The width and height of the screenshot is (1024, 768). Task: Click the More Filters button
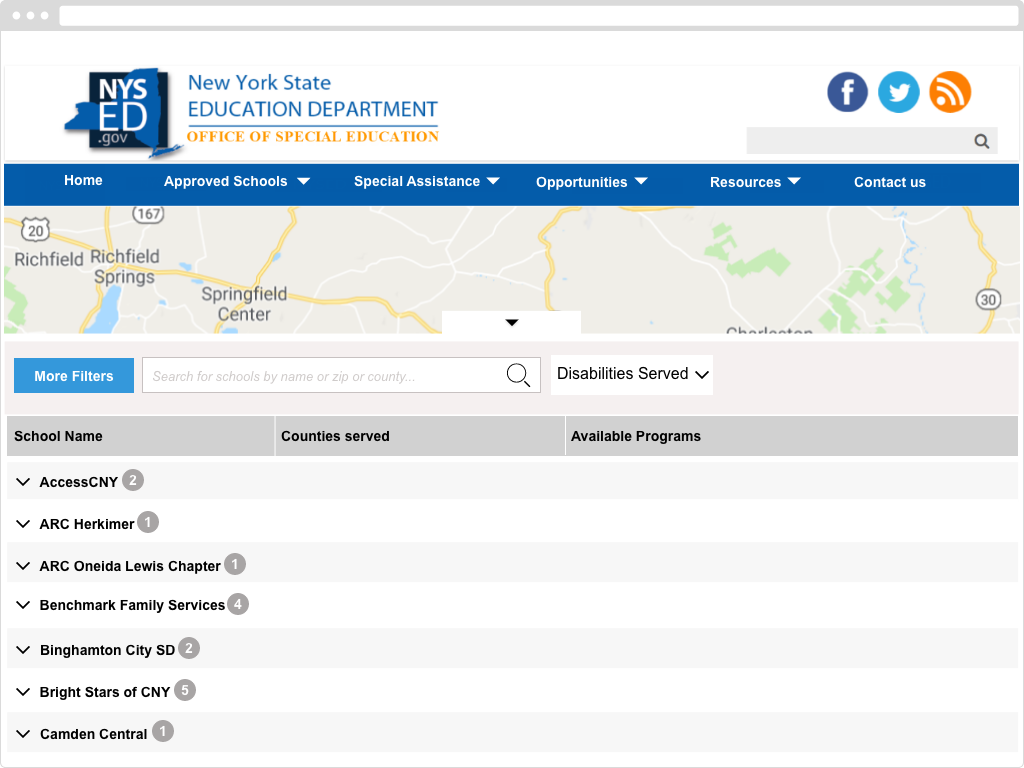click(x=74, y=376)
